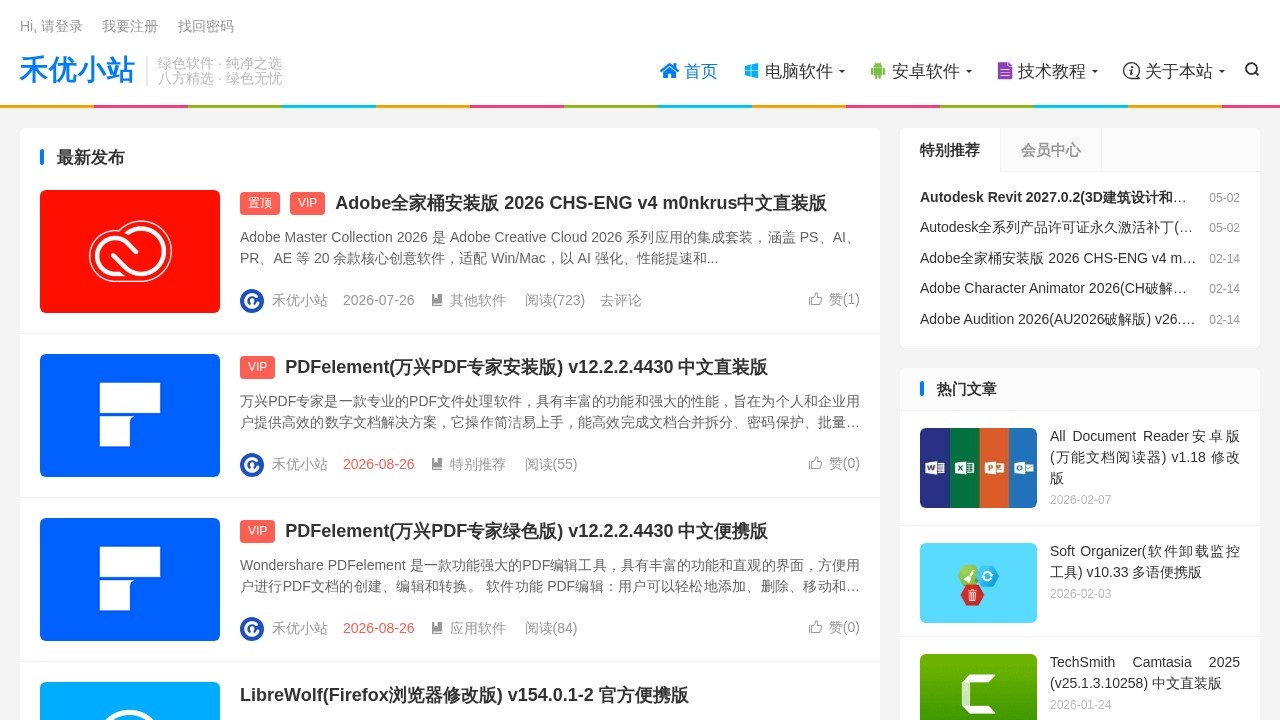The height and width of the screenshot is (720, 1280).
Task: Click the Windows icon beside 电脑软件
Action: click(751, 70)
